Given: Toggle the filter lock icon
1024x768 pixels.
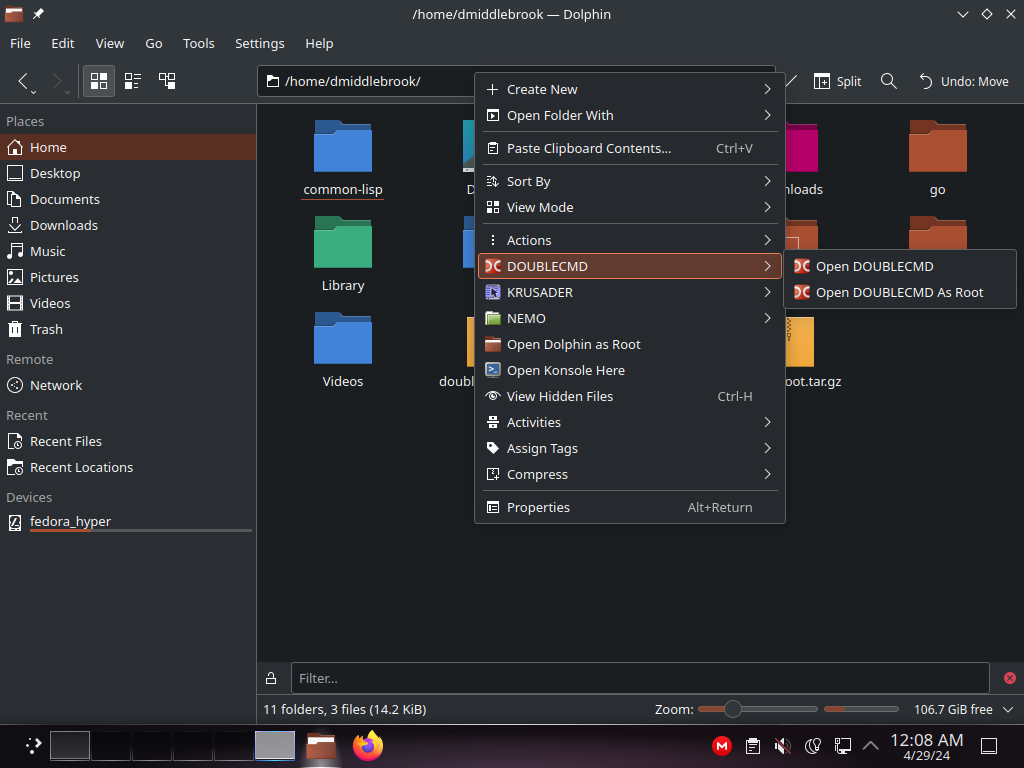Looking at the screenshot, I should tap(271, 679).
